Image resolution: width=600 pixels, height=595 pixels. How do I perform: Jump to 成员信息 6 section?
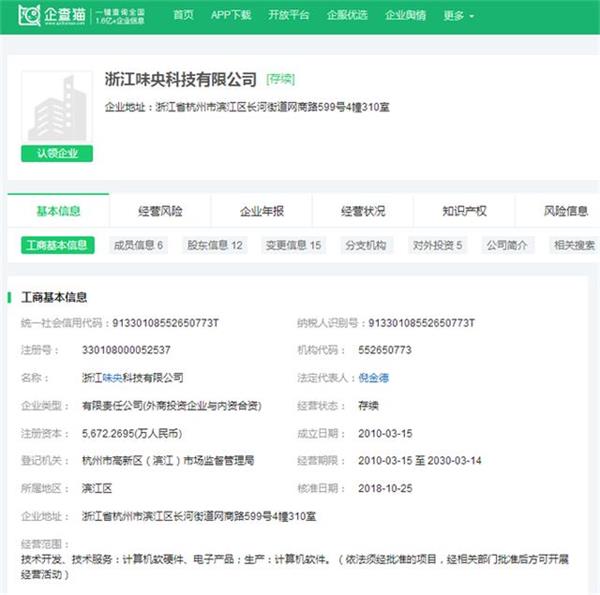click(x=138, y=245)
